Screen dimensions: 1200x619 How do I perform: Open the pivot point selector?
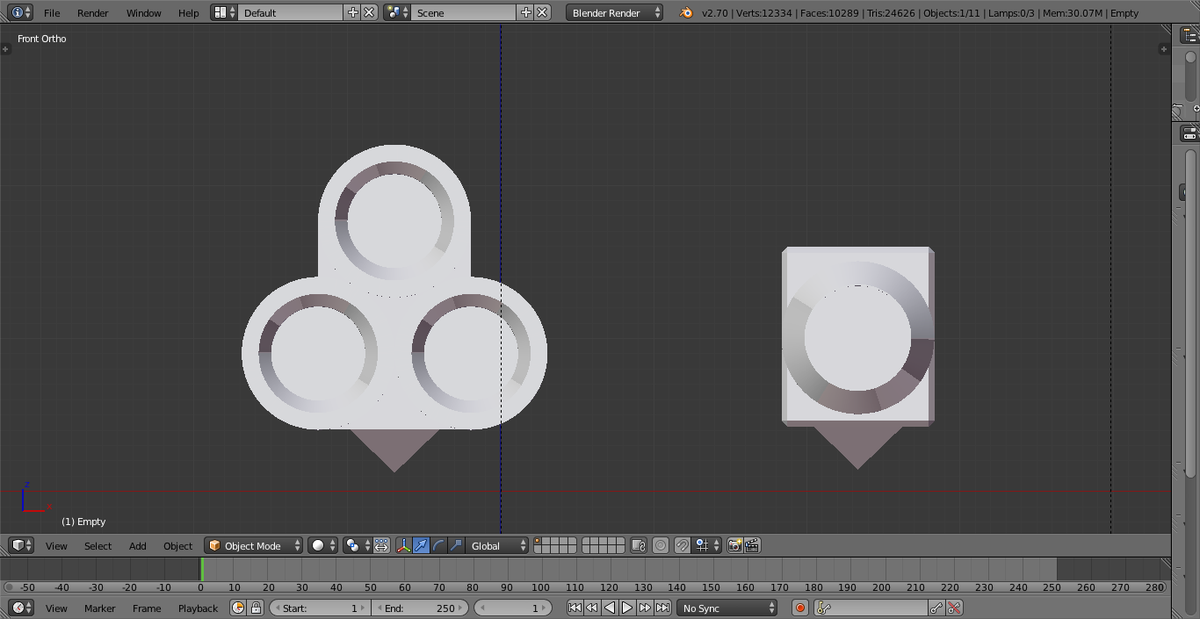coord(356,546)
